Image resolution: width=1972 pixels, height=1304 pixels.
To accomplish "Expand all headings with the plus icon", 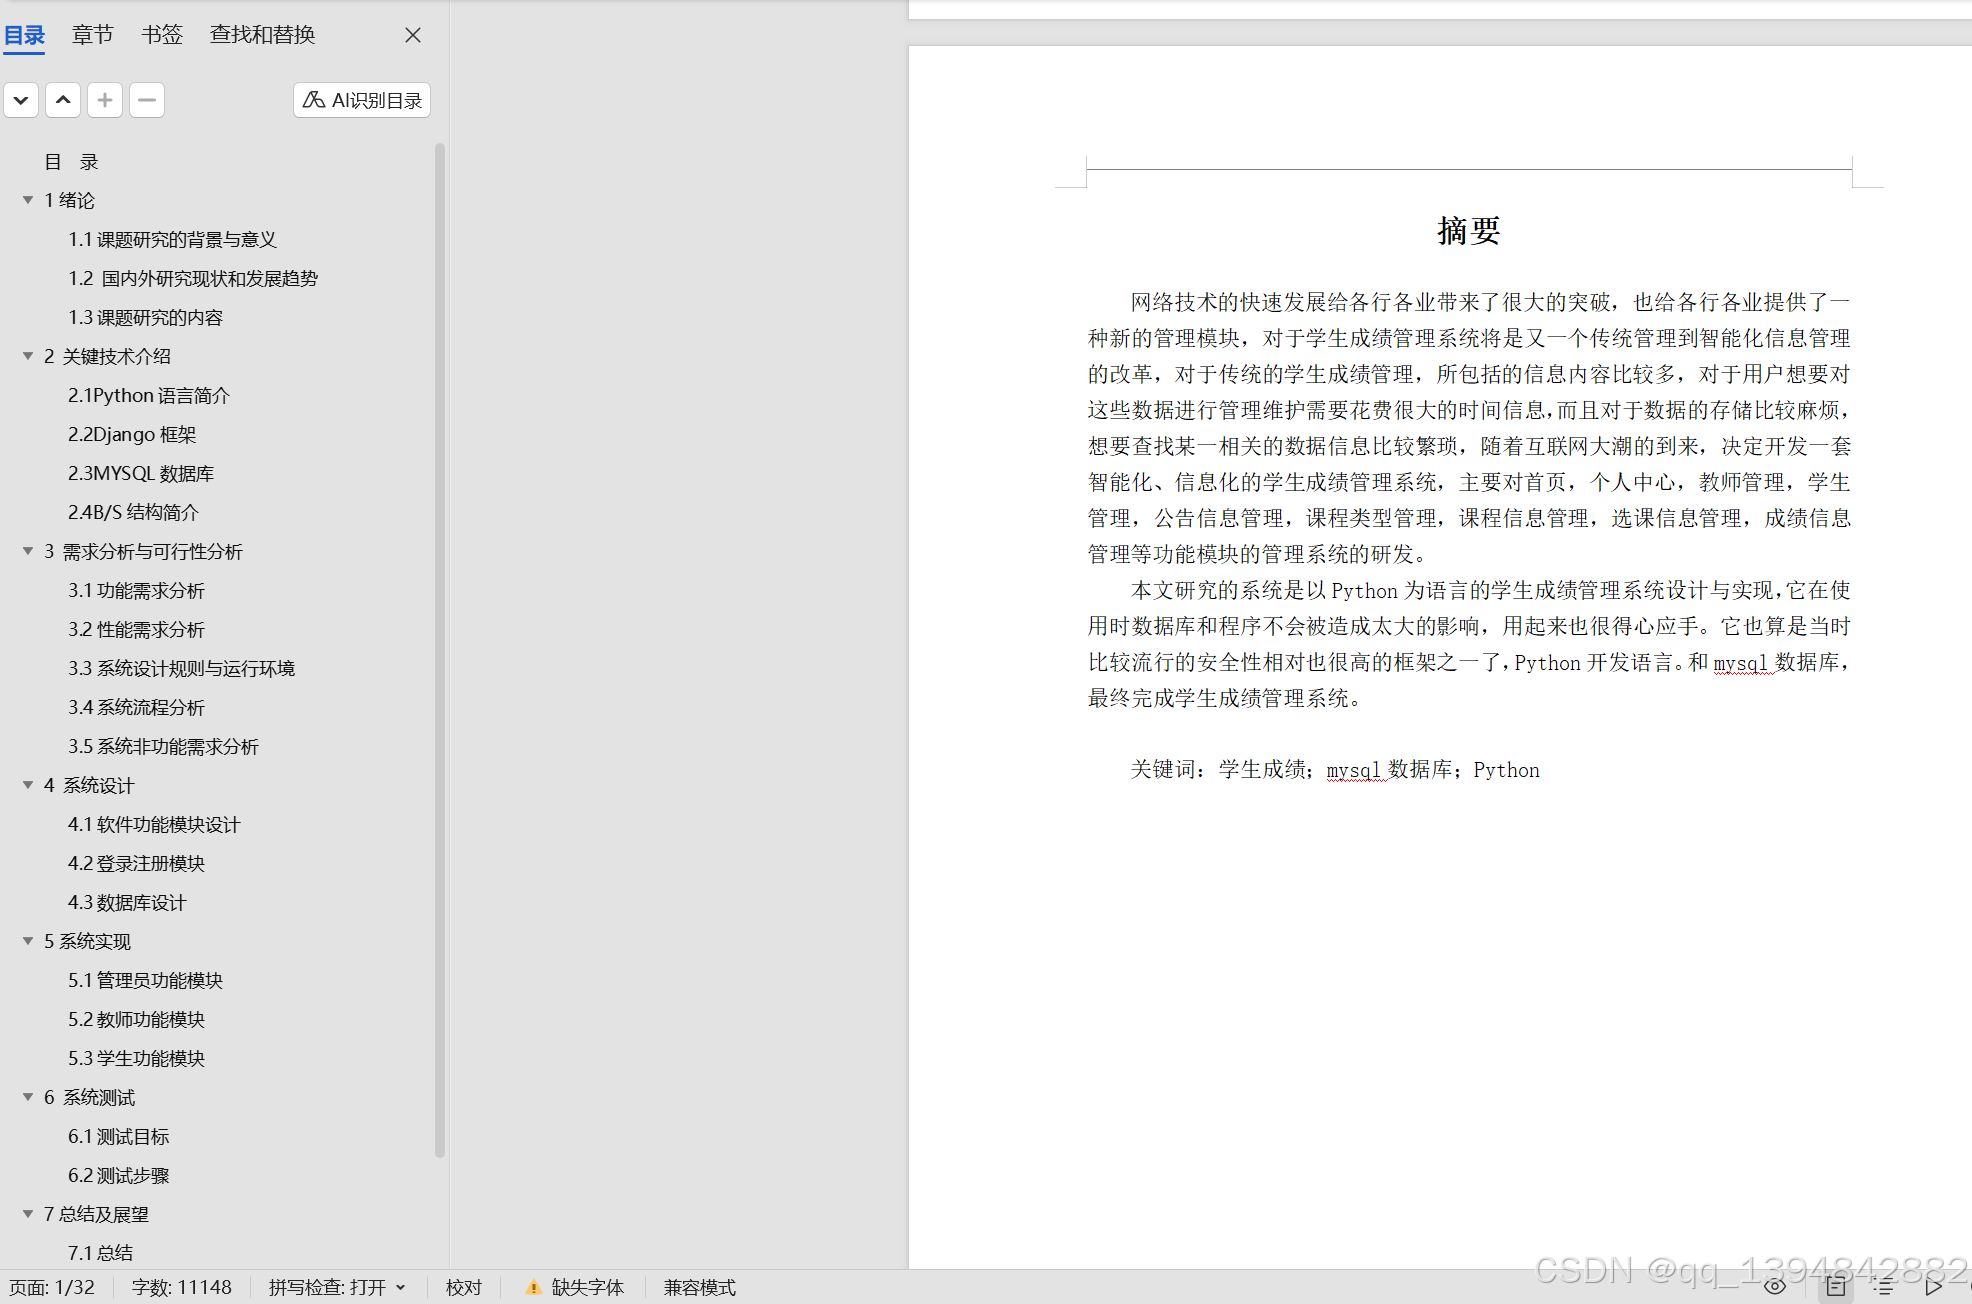I will (104, 100).
